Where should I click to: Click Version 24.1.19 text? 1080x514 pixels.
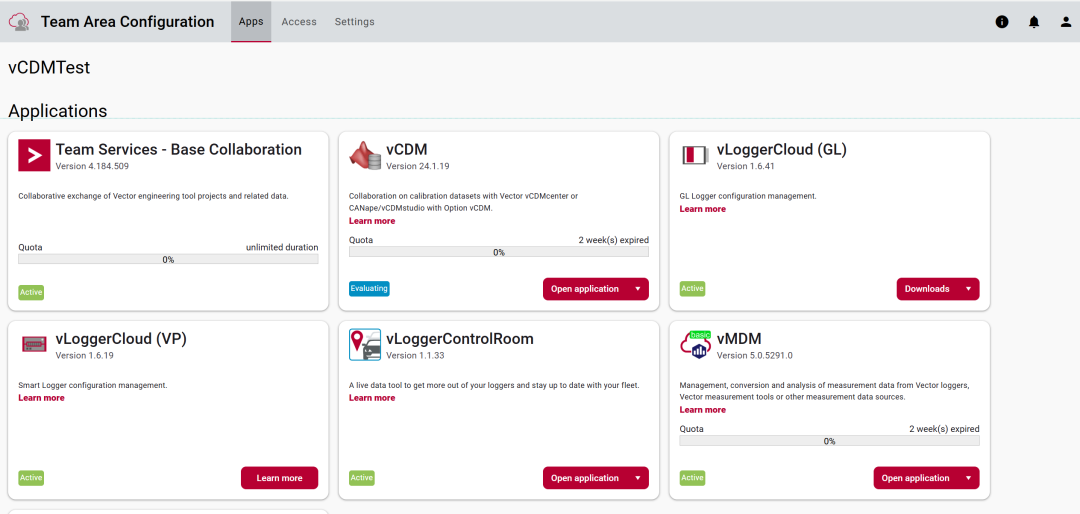click(418, 166)
